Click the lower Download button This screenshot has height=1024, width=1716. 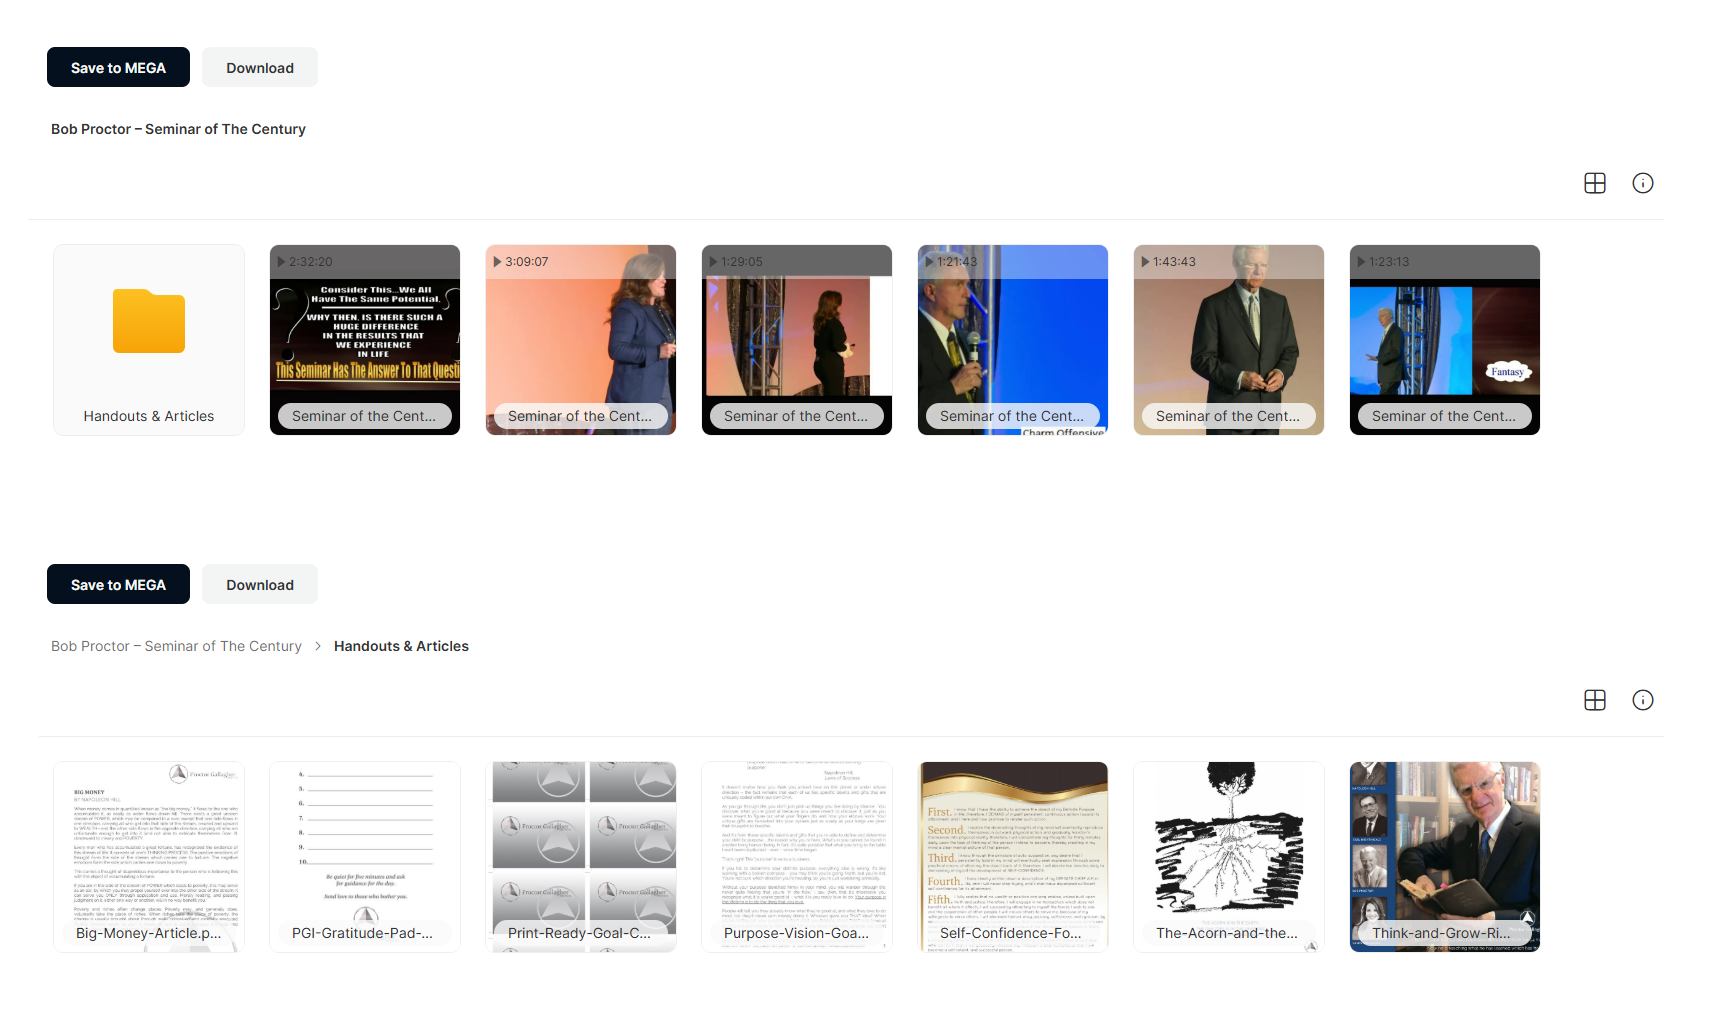tap(260, 584)
